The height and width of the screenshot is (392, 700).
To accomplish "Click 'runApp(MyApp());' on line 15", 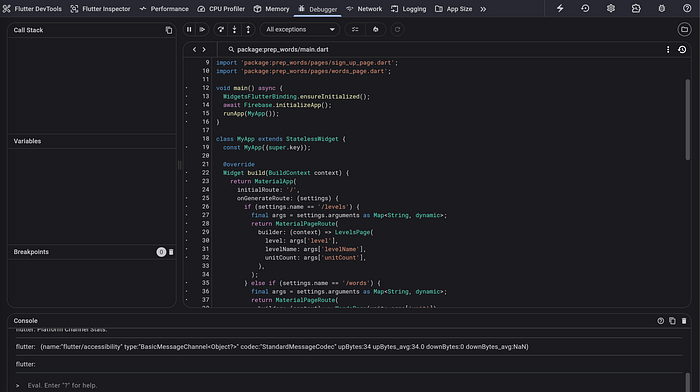I will [251, 113].
